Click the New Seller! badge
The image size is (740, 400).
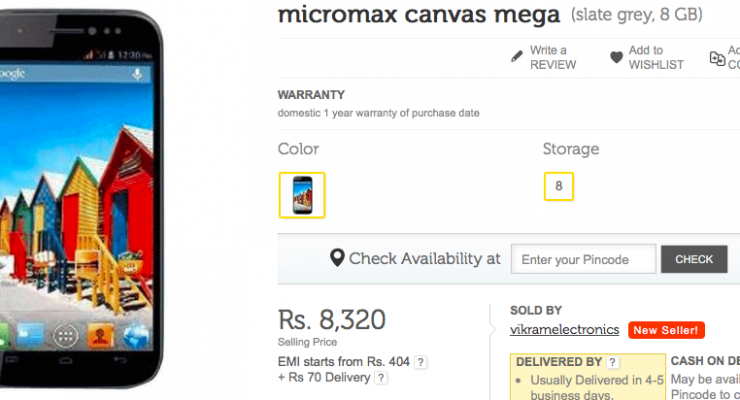[667, 330]
